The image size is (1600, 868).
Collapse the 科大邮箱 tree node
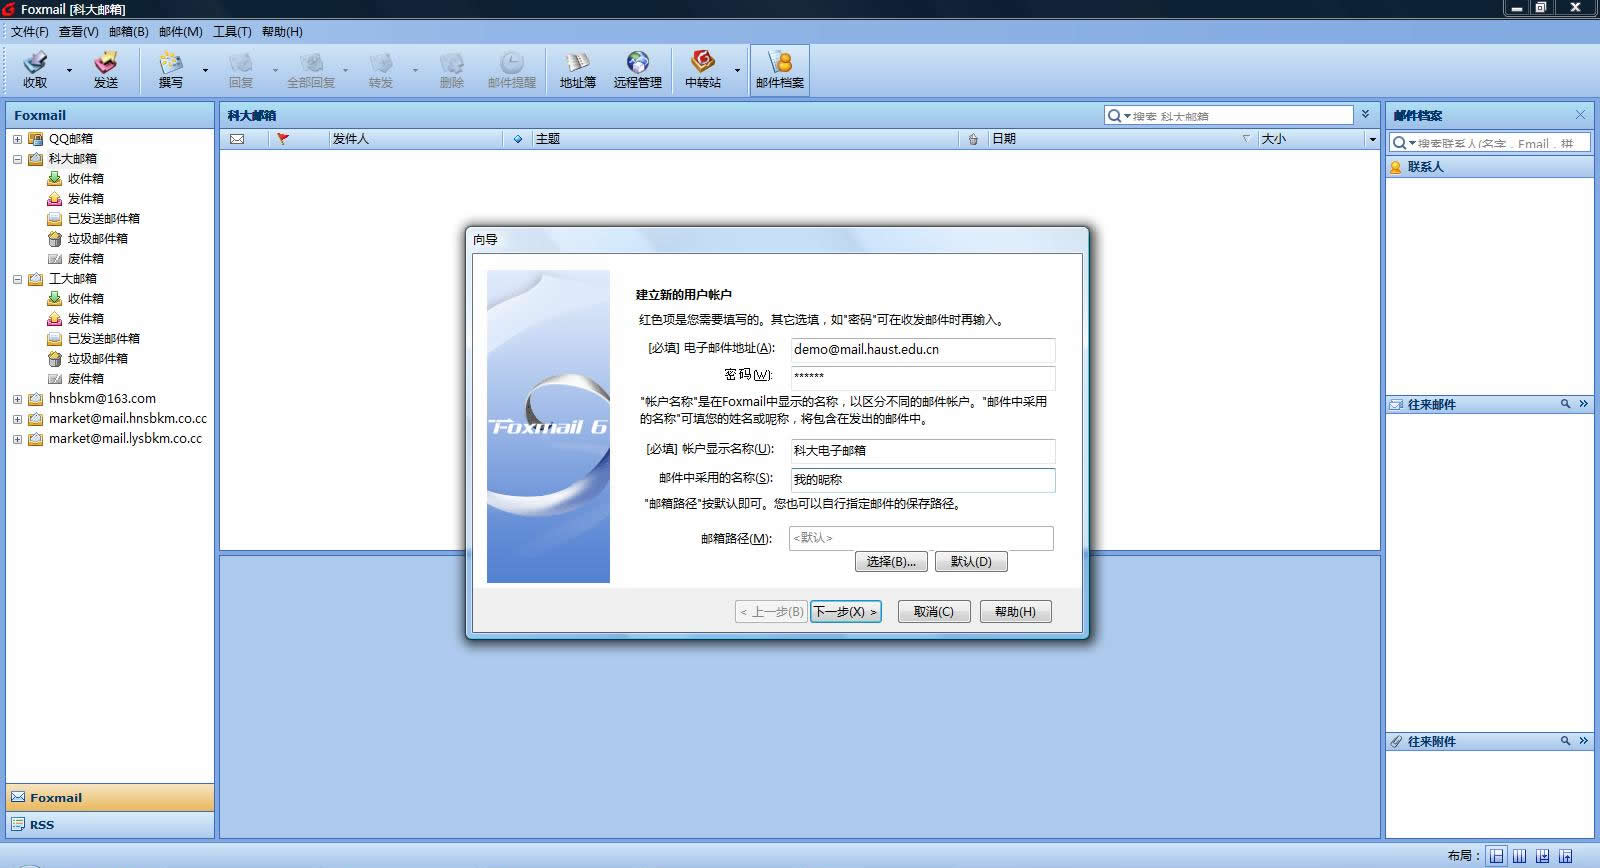coord(17,159)
